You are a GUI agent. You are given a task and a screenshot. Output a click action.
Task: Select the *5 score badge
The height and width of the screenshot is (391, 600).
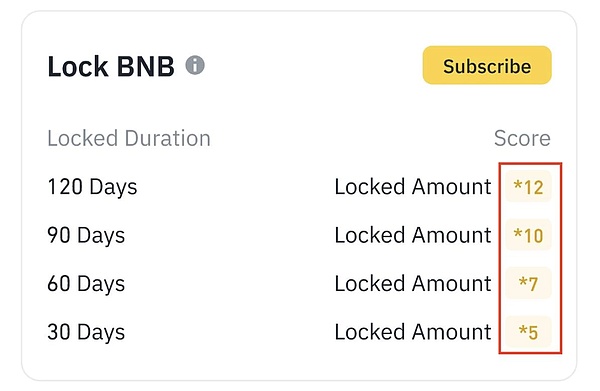tap(528, 332)
